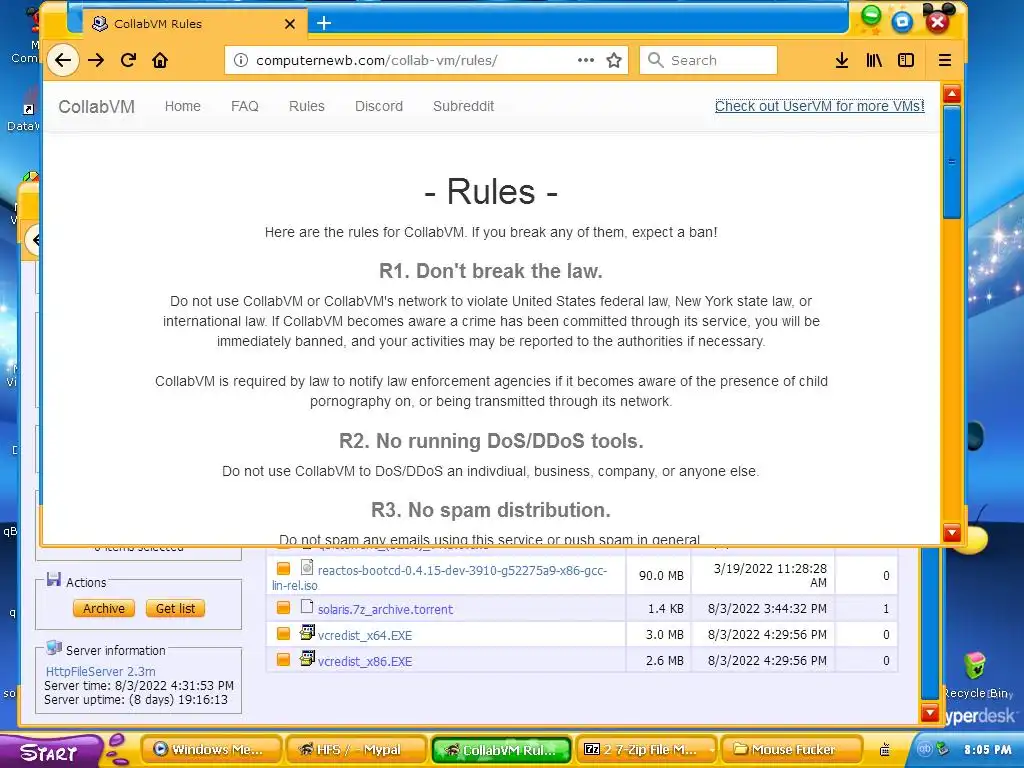
Task: Tick checkbox beside reactos-bootcd iso
Action: click(283, 568)
